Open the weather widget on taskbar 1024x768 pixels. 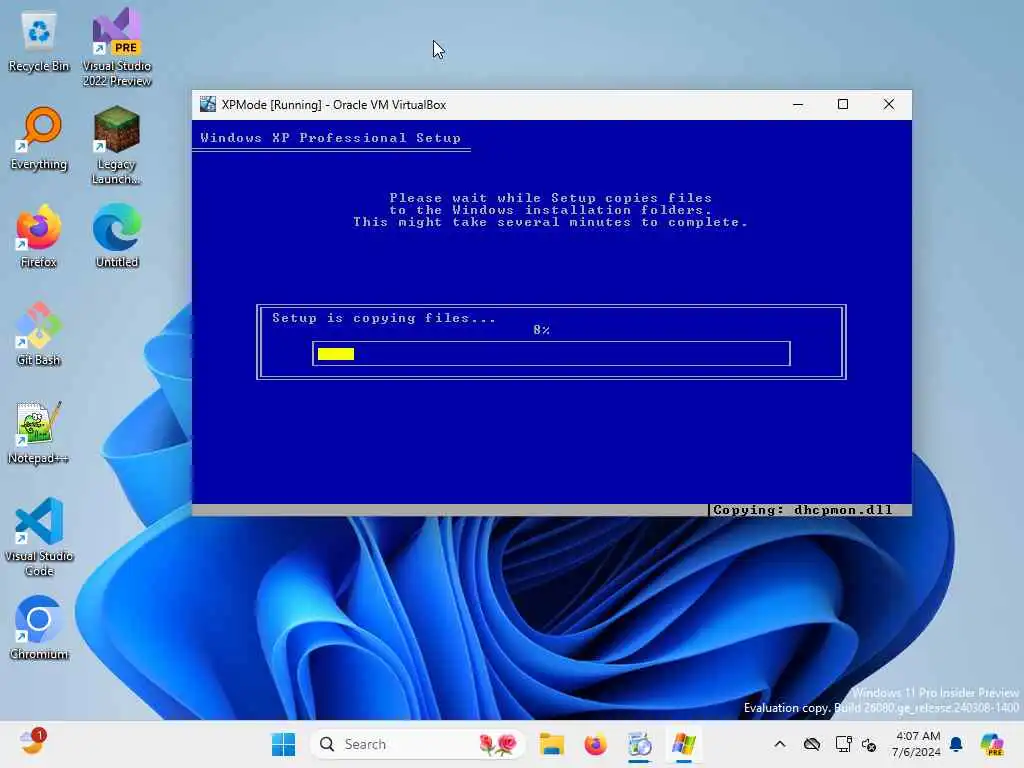32,743
